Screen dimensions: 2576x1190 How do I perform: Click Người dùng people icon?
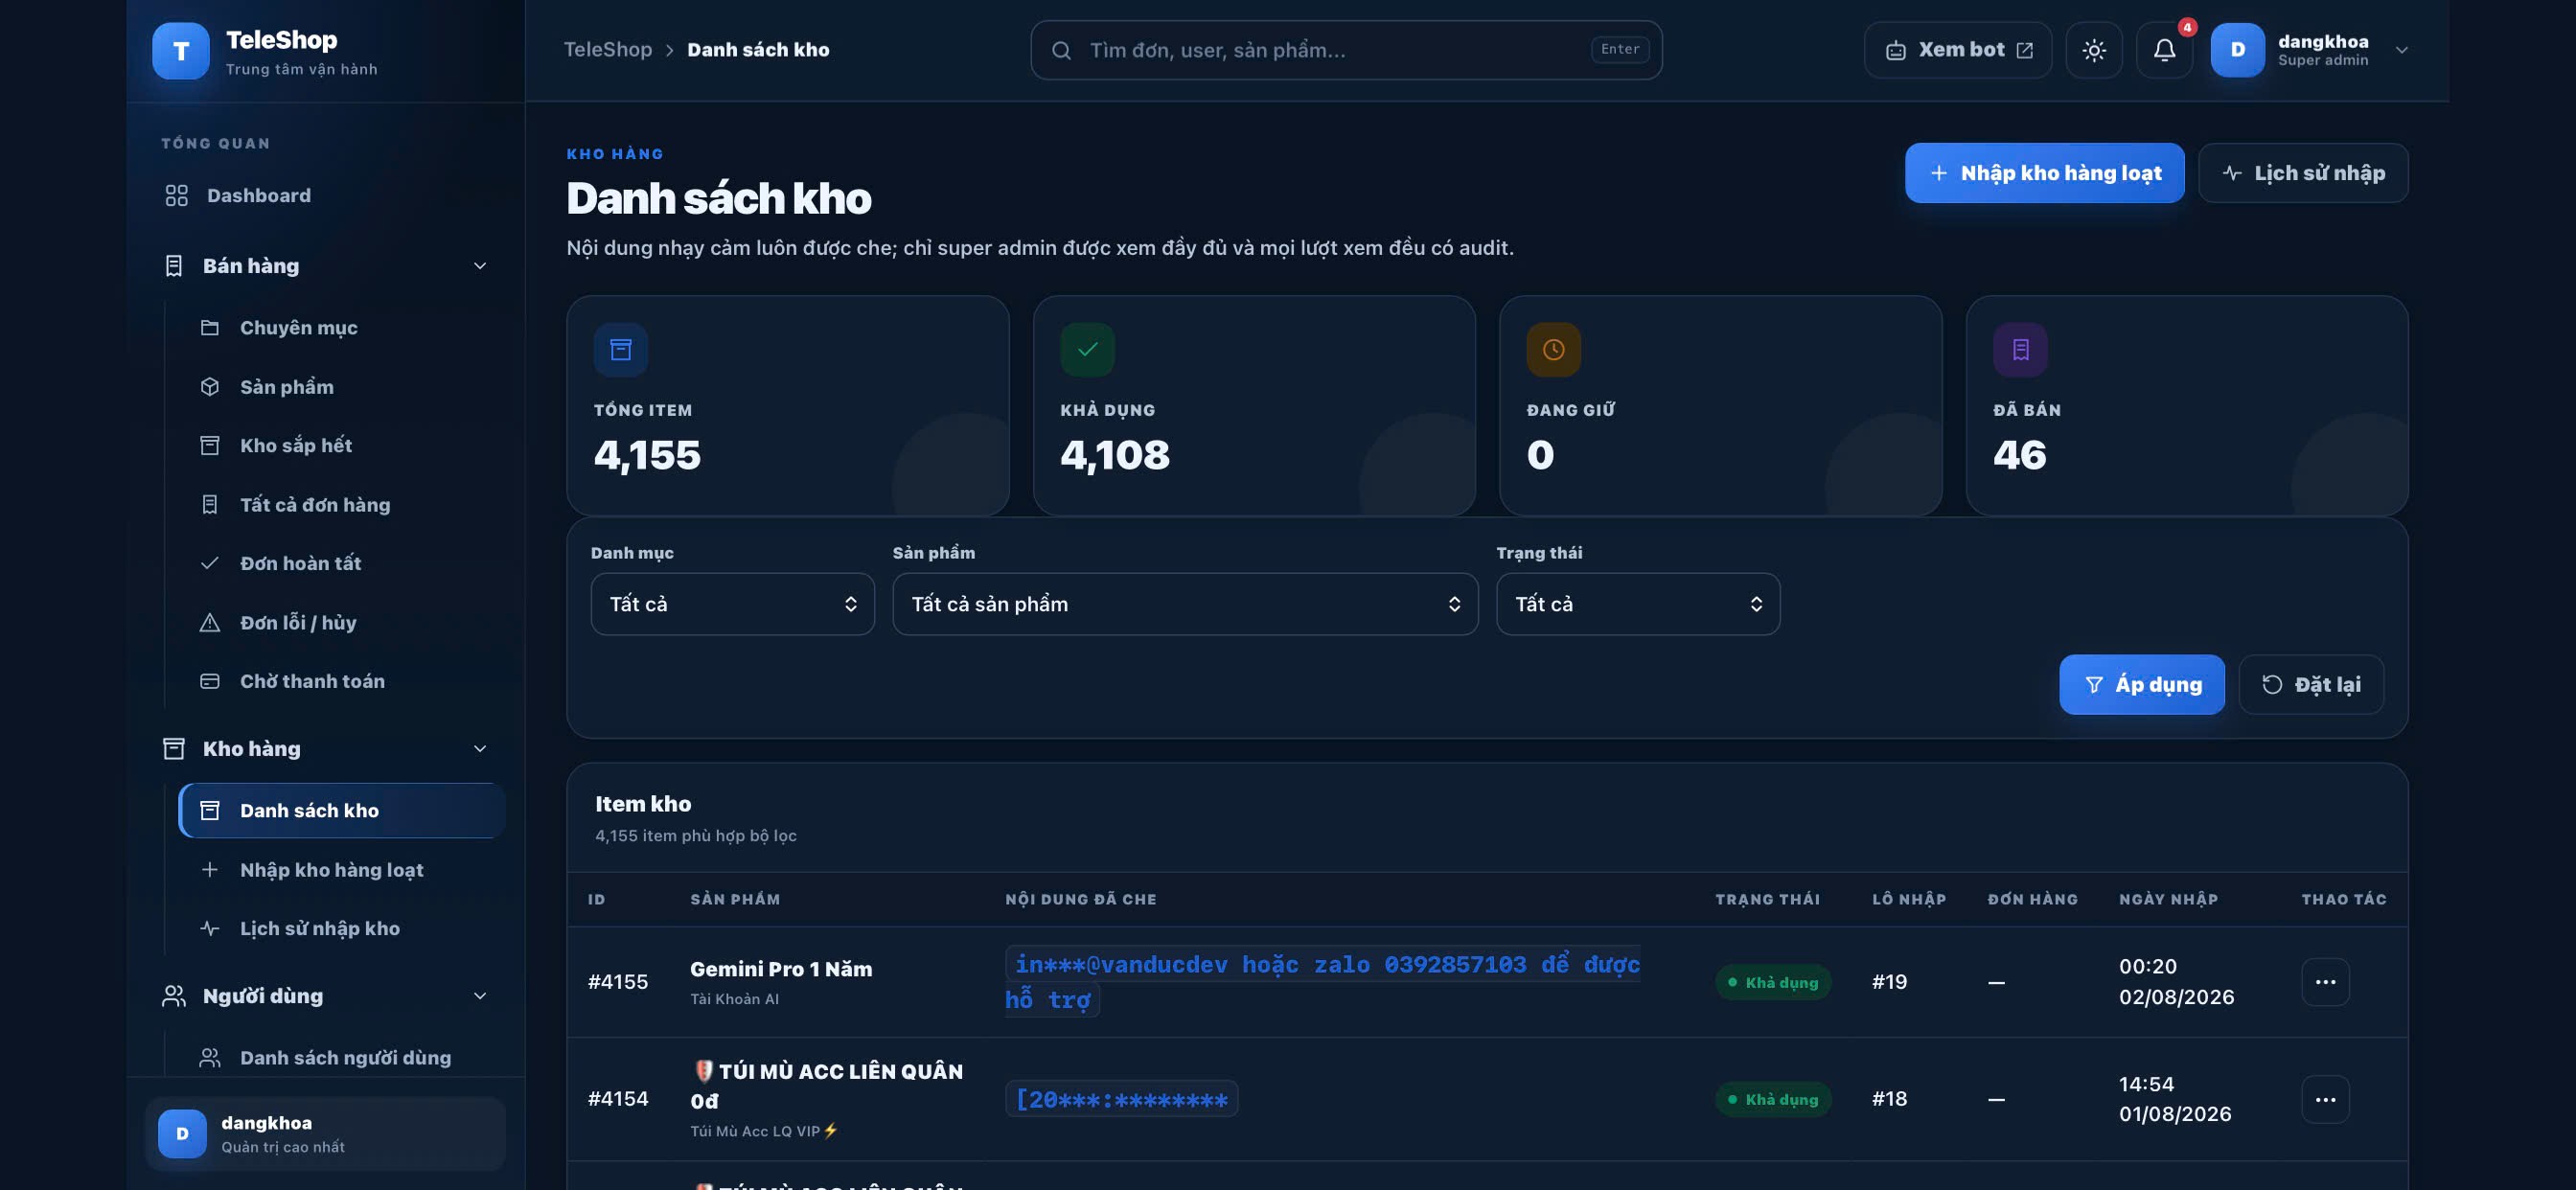pyautogui.click(x=173, y=996)
